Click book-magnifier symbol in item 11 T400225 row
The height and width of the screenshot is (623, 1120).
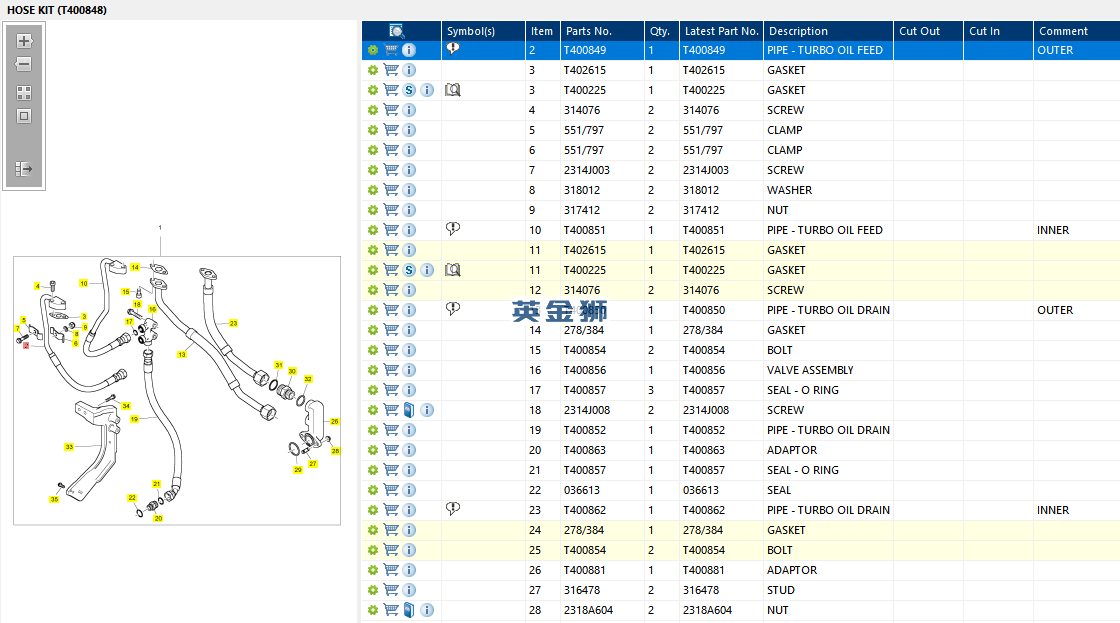(x=453, y=270)
